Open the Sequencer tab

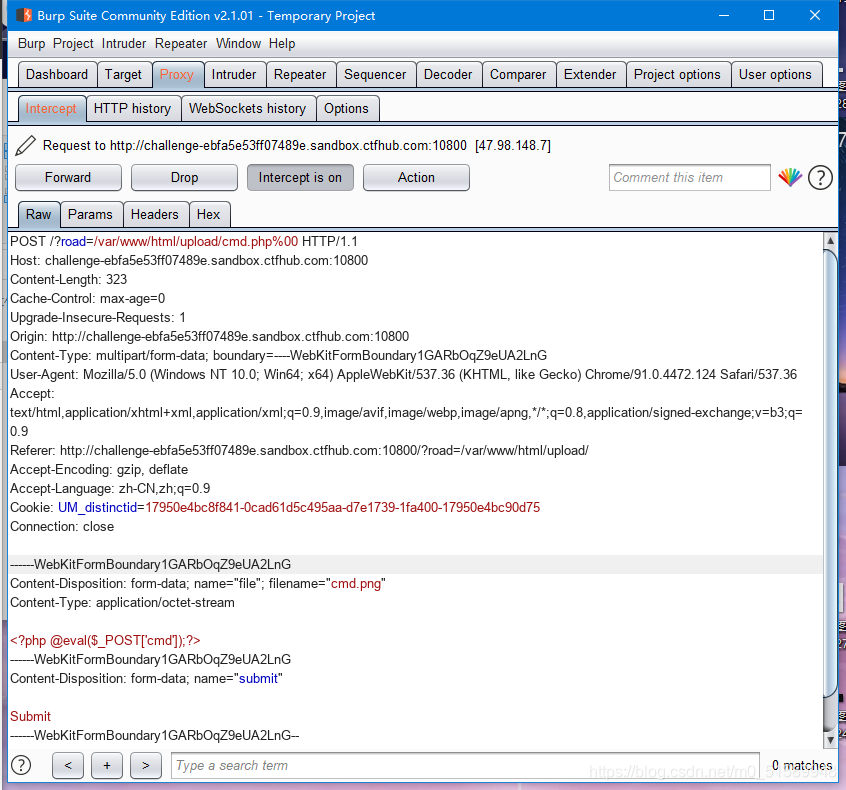coord(376,74)
